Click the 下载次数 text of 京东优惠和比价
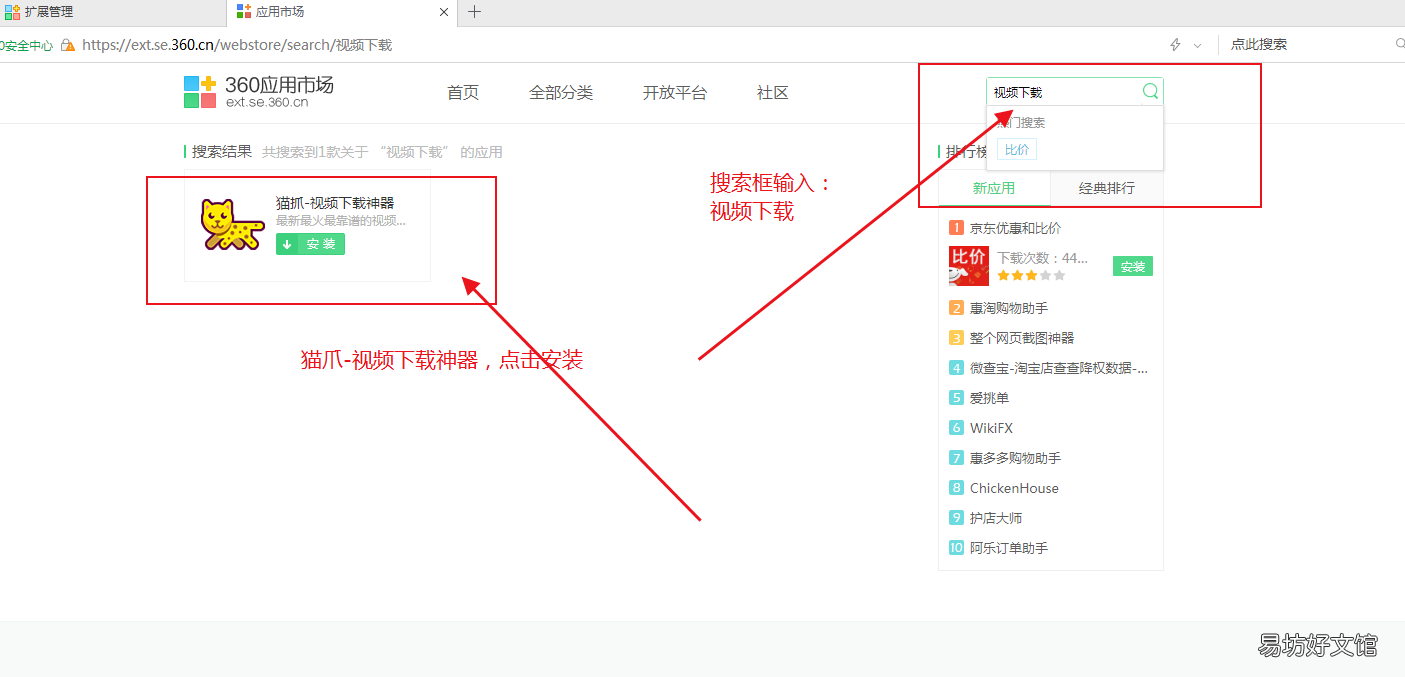The width and height of the screenshot is (1405, 677). point(1042,258)
